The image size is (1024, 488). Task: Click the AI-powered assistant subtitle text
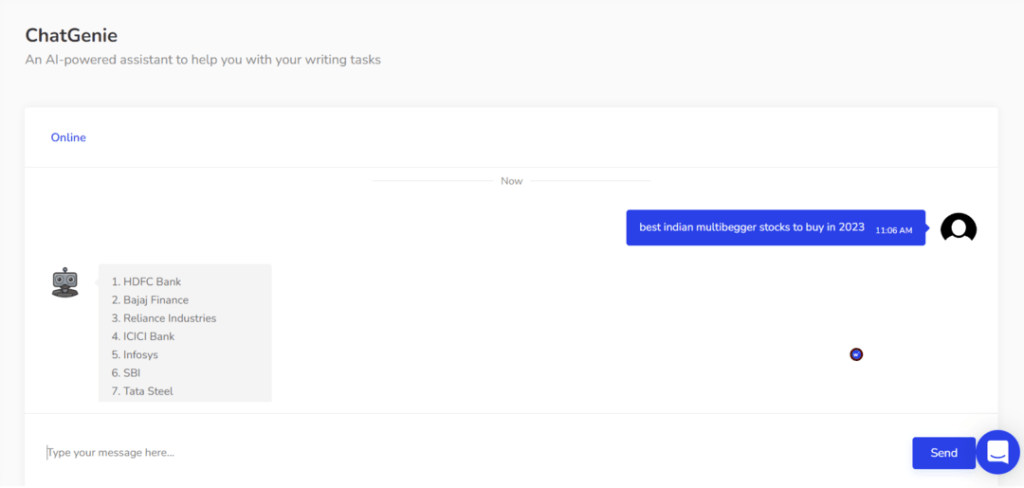click(203, 60)
